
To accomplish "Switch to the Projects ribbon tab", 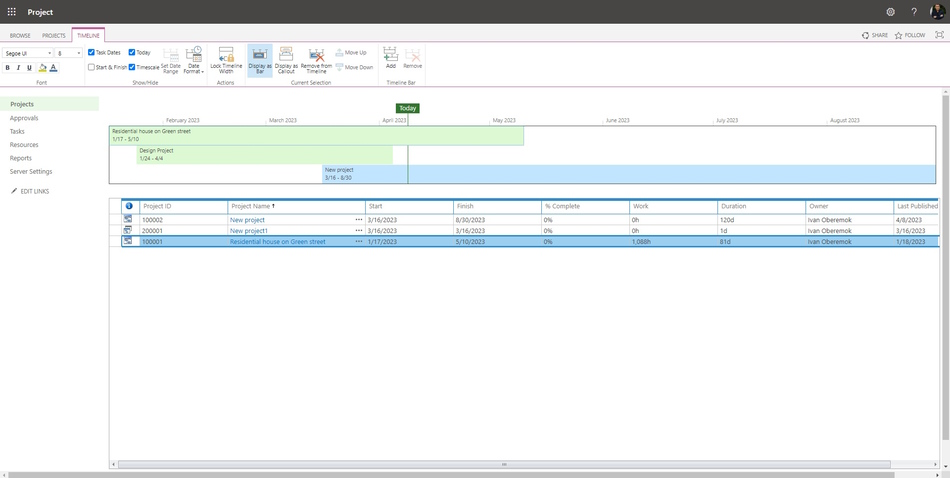I will coord(53,35).
